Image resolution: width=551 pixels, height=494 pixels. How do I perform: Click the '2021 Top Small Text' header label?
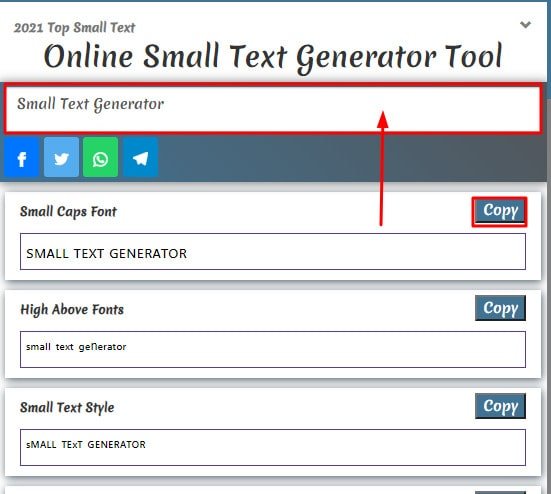[74, 28]
